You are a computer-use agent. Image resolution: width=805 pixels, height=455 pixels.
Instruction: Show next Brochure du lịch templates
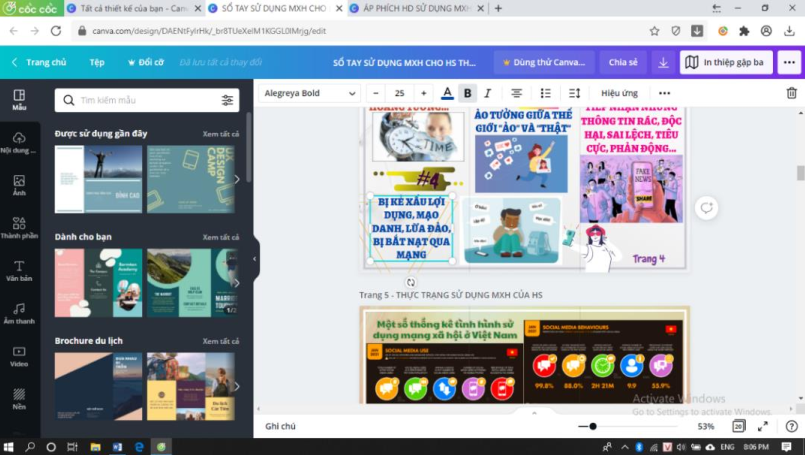tap(237, 386)
